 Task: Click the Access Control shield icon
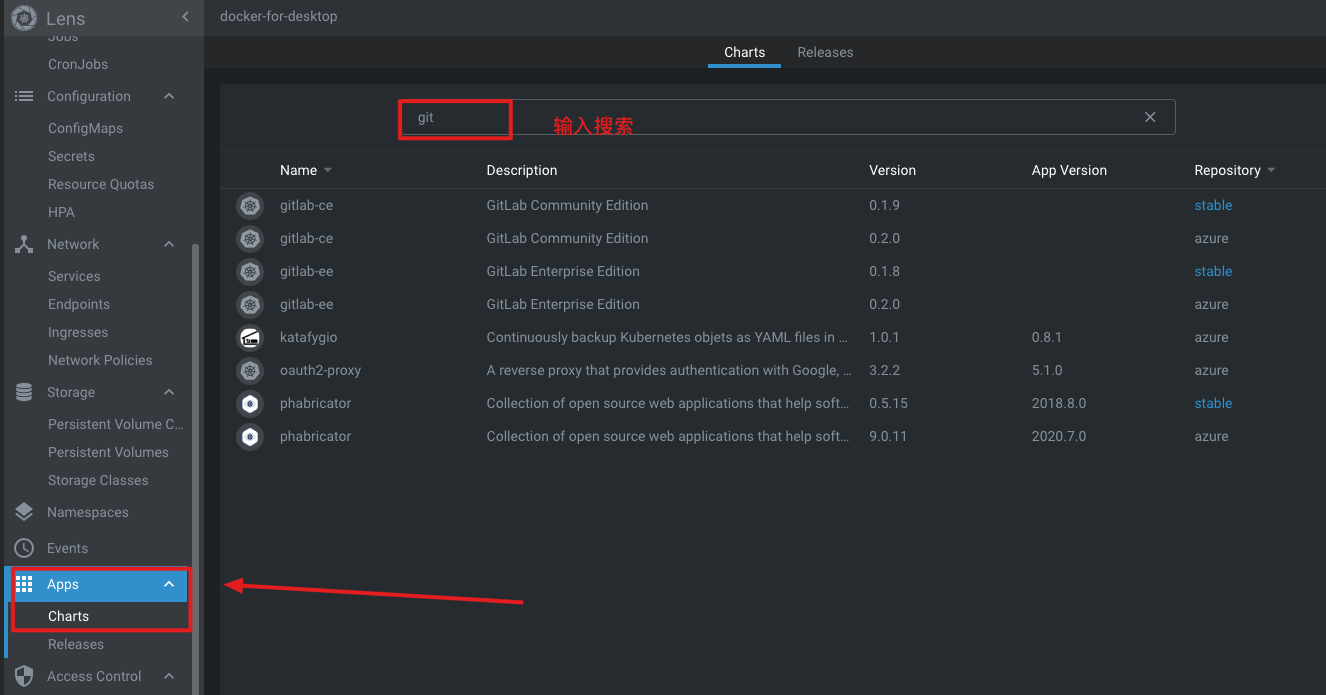click(x=24, y=676)
